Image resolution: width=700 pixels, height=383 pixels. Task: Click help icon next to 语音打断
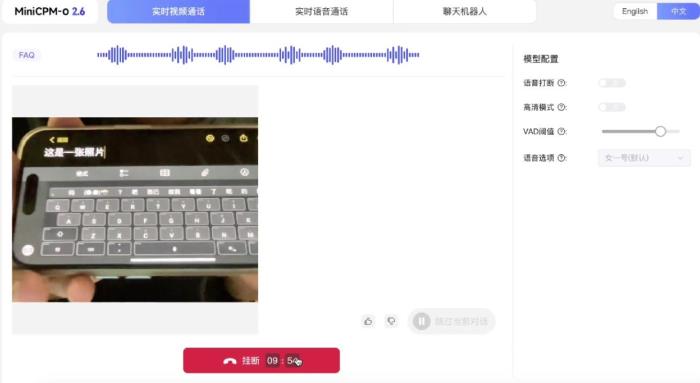pos(562,83)
